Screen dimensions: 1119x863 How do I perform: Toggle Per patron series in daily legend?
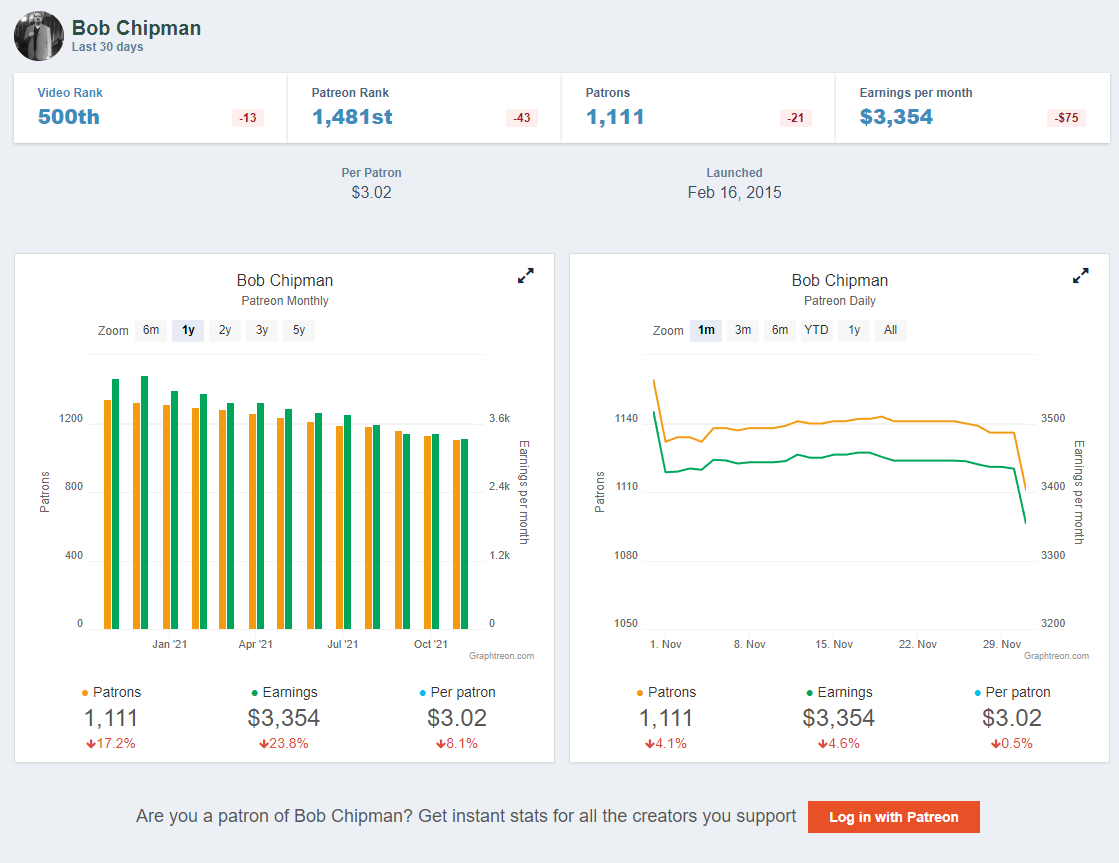pyautogui.click(x=1013, y=692)
